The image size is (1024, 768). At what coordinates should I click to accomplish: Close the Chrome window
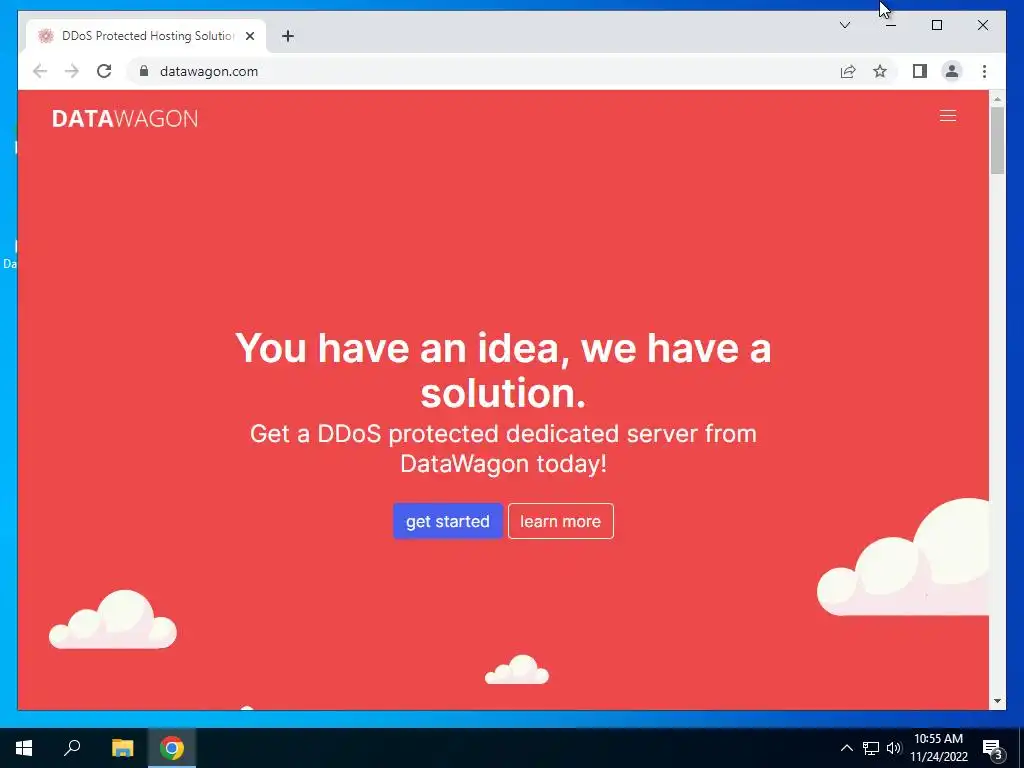982,25
